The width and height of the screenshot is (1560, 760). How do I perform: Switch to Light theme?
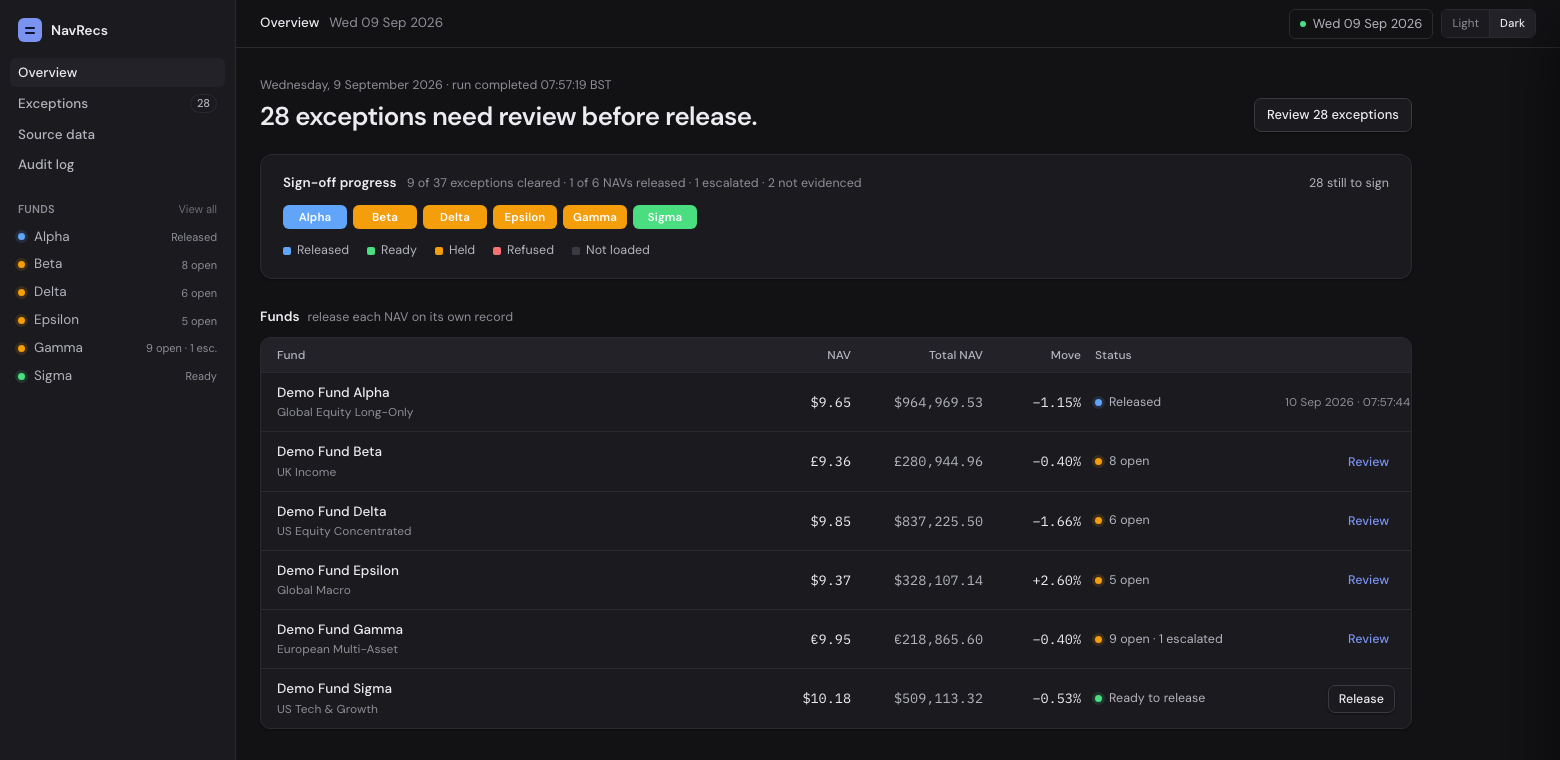click(1465, 24)
